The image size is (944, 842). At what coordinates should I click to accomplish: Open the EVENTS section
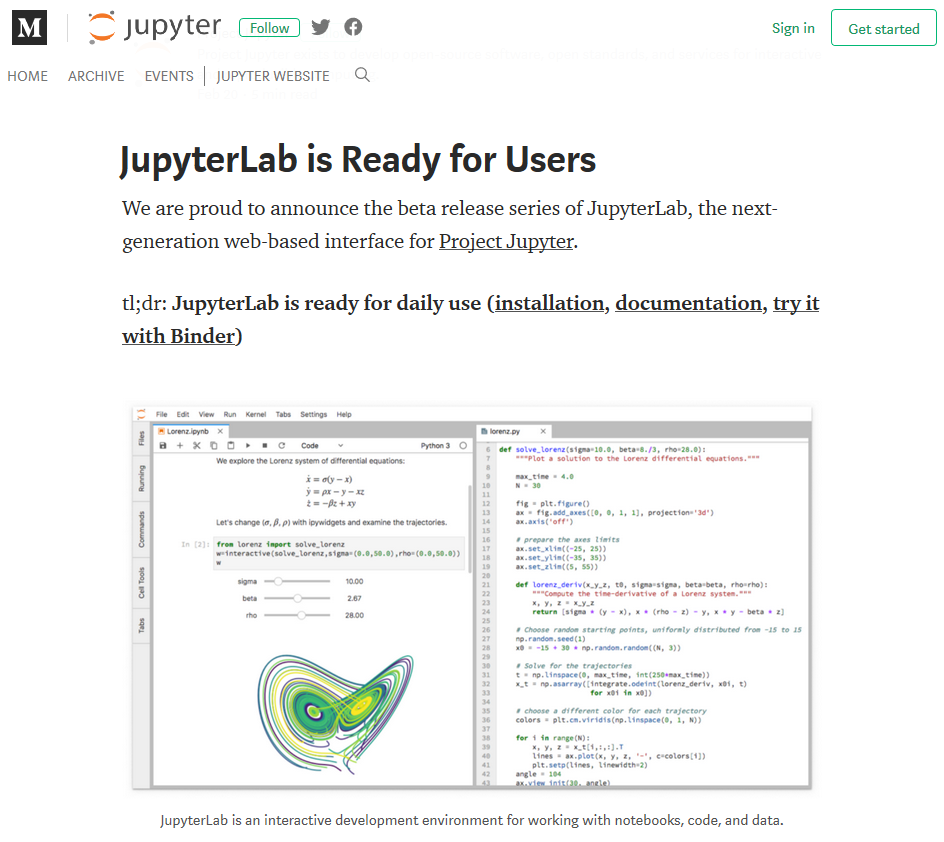coord(169,76)
